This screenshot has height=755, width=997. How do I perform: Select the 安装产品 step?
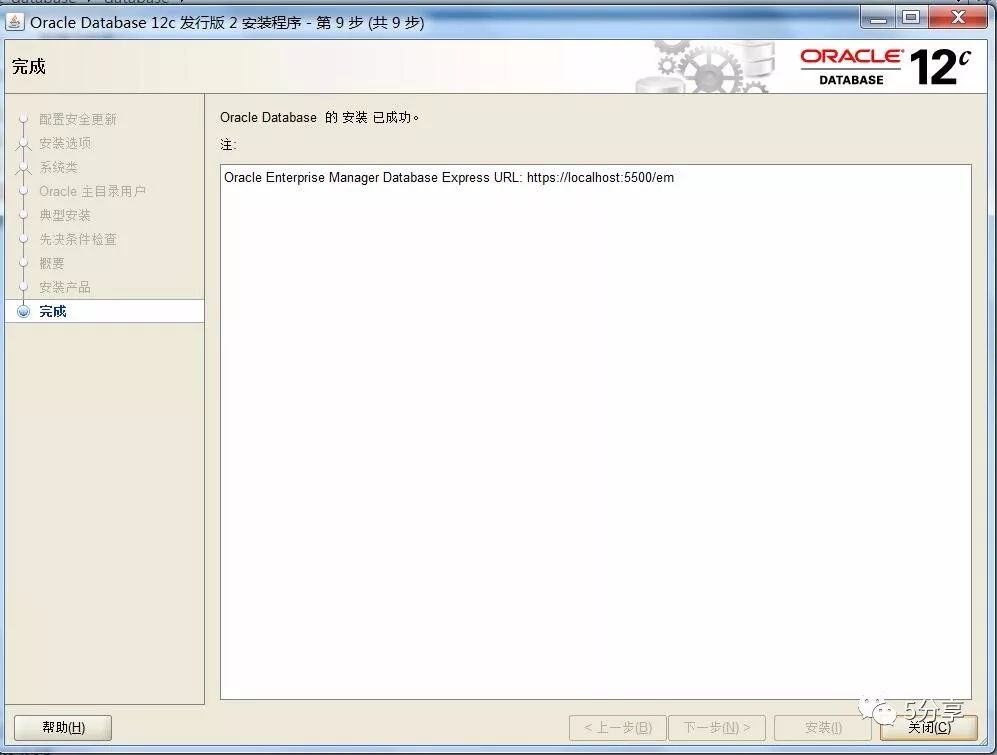coord(65,287)
